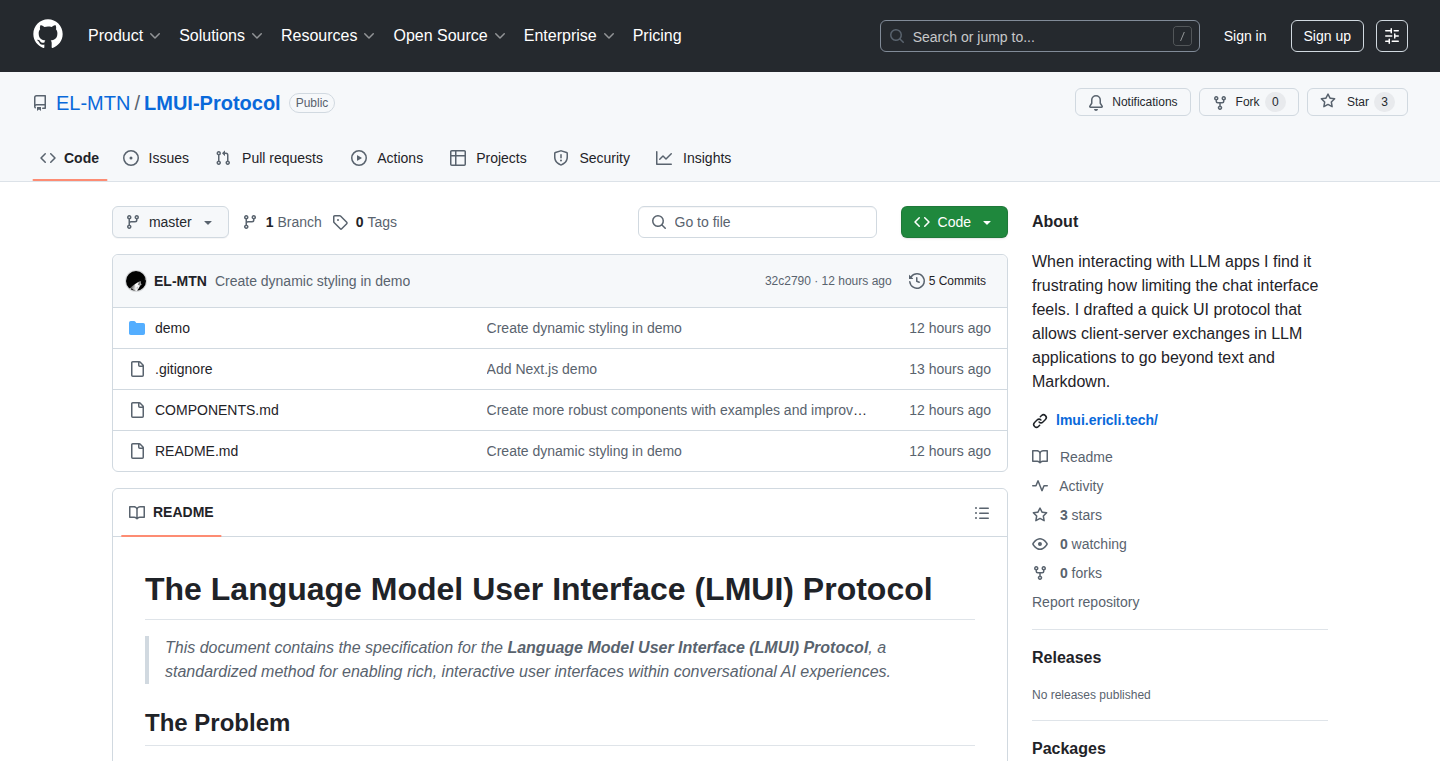Image resolution: width=1440 pixels, height=761 pixels.
Task: Click the Activity pulse icon
Action: coord(1040,486)
